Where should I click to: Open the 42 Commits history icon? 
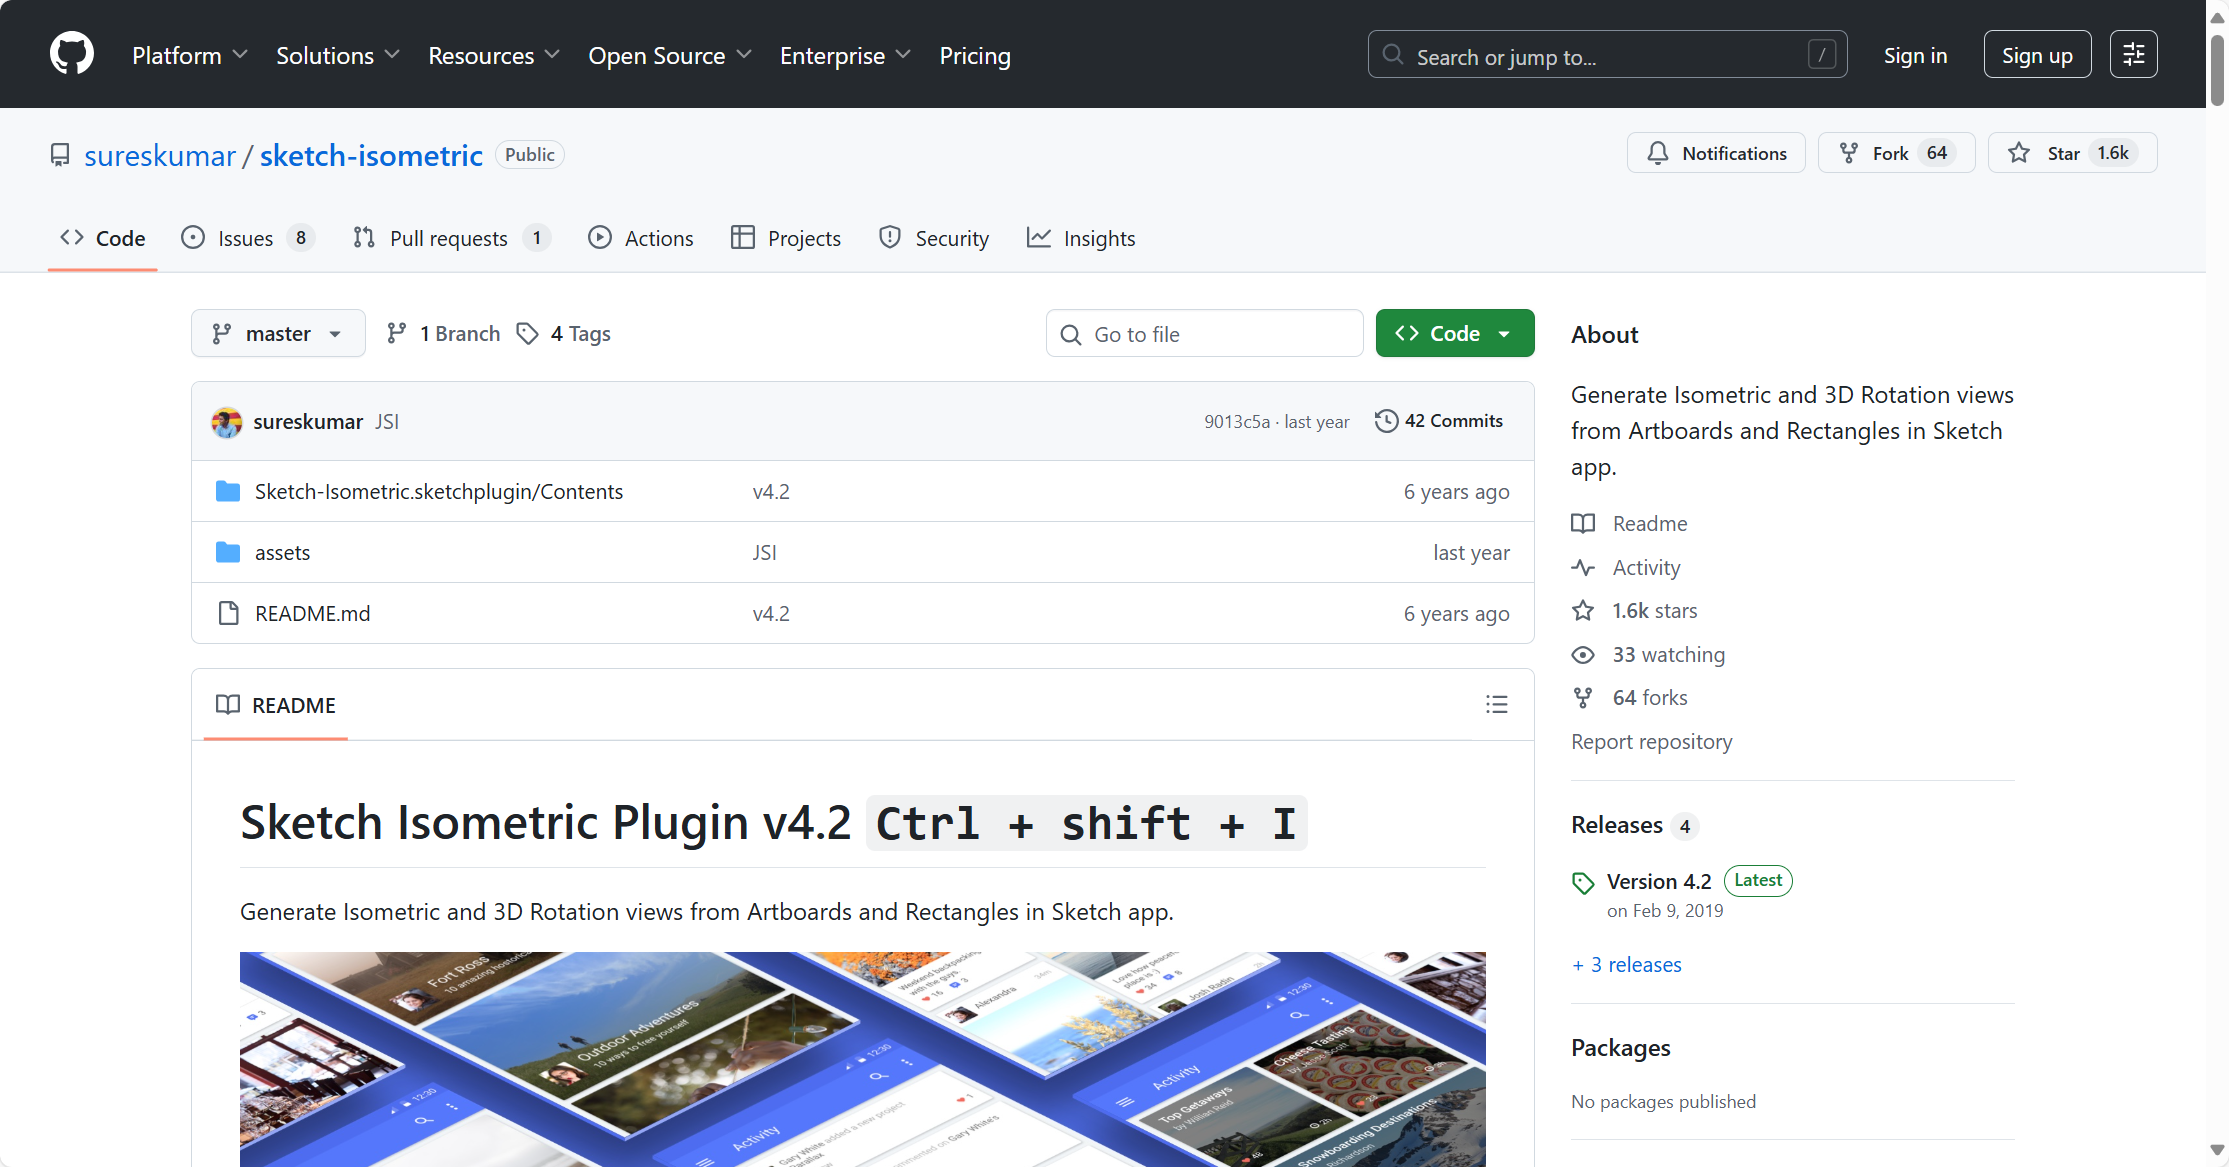[1386, 421]
